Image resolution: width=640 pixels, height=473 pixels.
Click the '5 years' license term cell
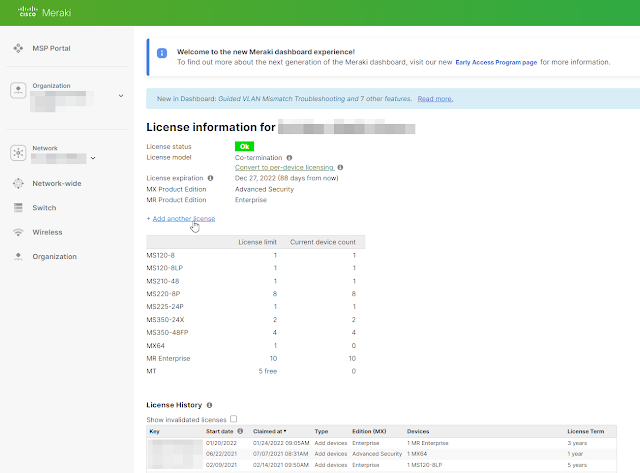click(577, 465)
